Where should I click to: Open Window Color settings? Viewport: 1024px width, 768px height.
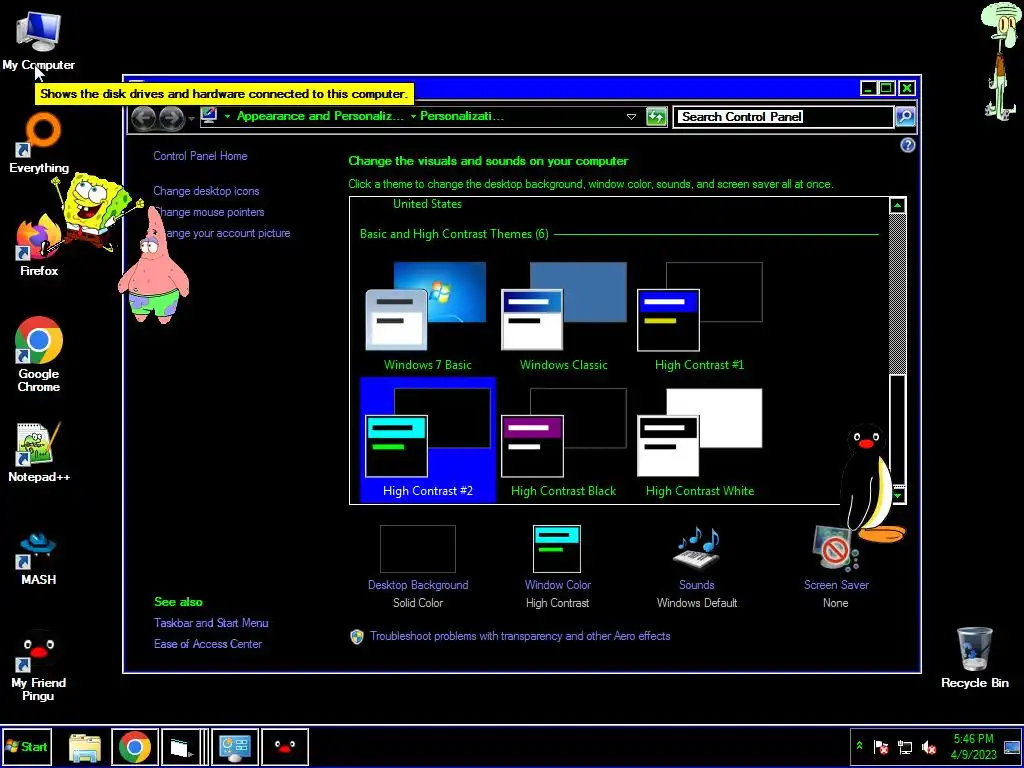tap(557, 567)
